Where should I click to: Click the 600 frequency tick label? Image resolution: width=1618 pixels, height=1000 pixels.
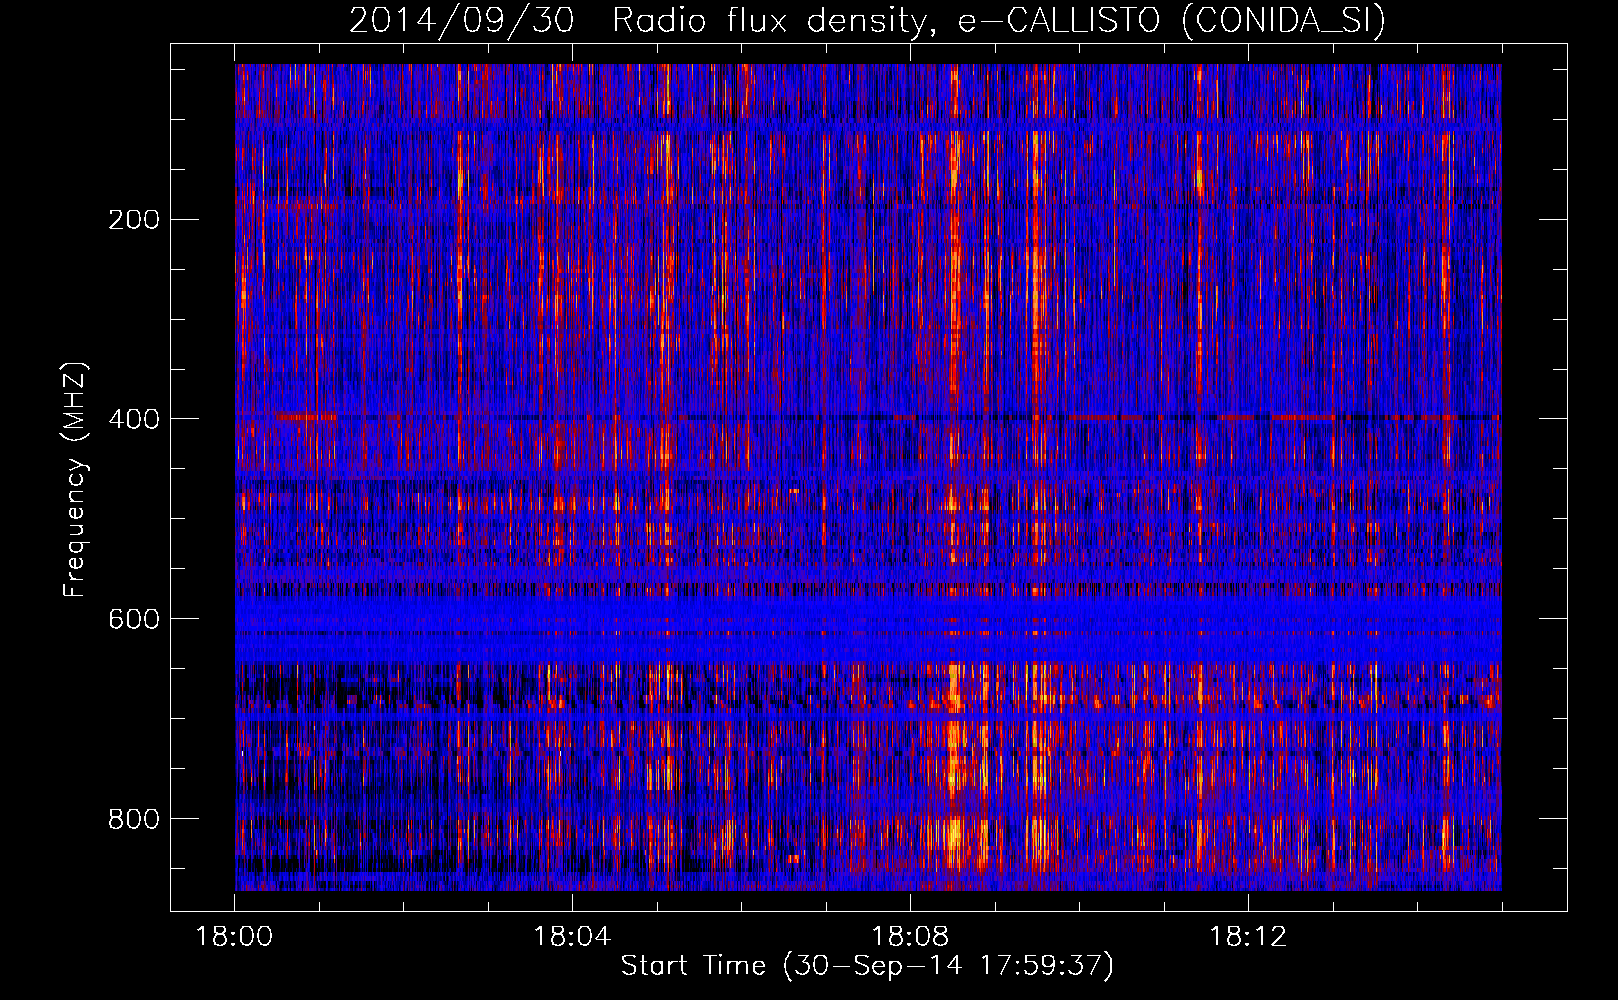(134, 619)
